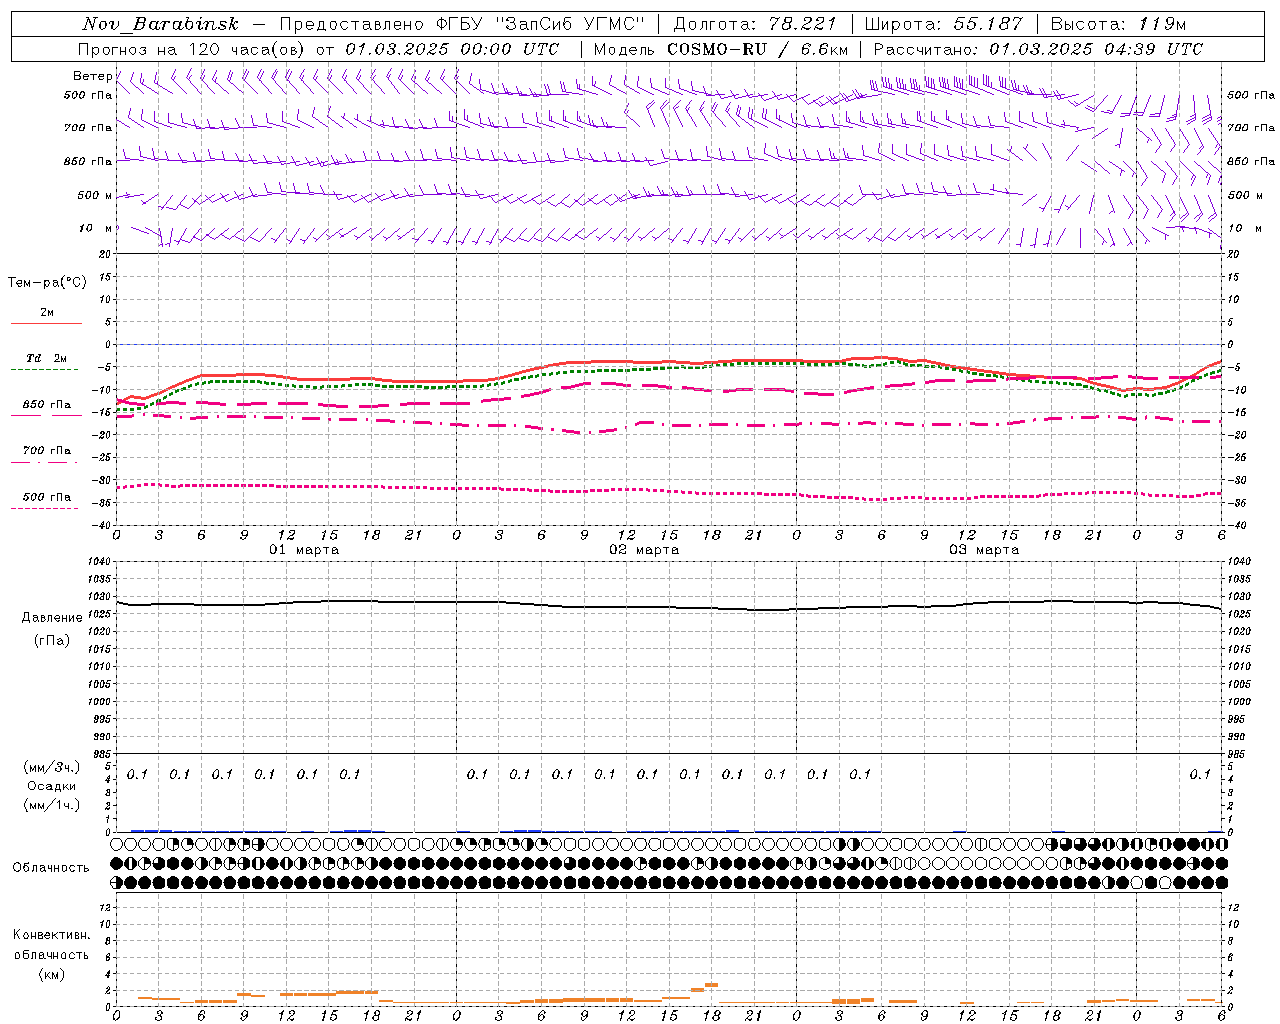This screenshot has width=1280, height=1024.
Task: Click '500 м' label left of wind panel
Action: (x=95, y=195)
